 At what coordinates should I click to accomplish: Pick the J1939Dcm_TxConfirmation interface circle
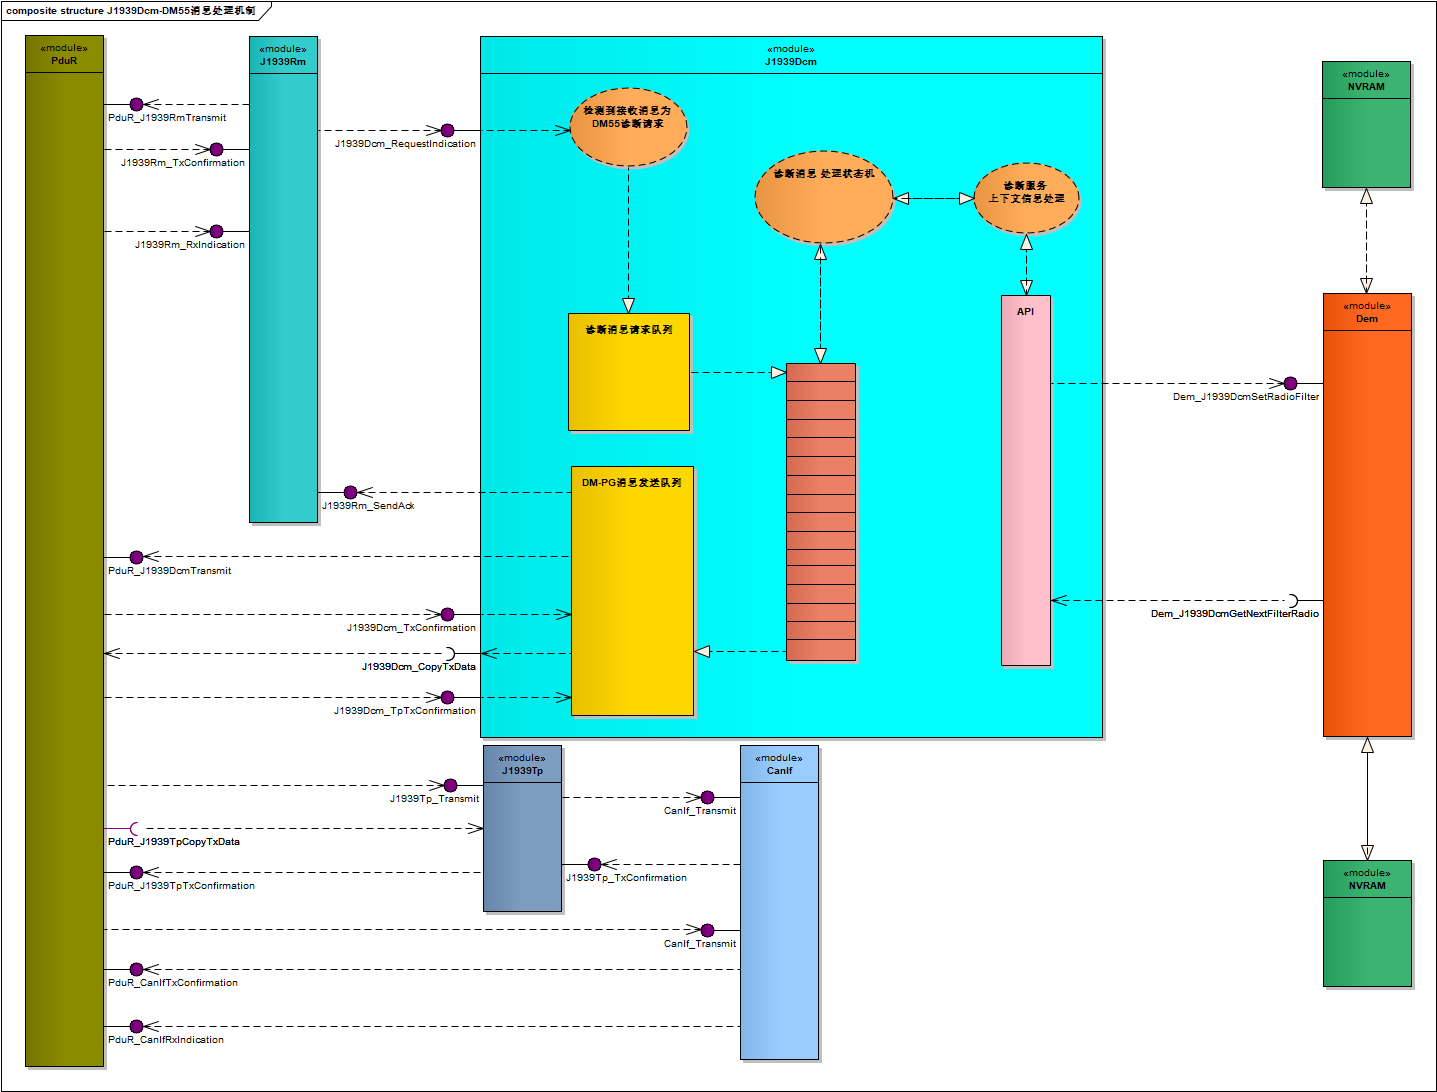pyautogui.click(x=447, y=614)
